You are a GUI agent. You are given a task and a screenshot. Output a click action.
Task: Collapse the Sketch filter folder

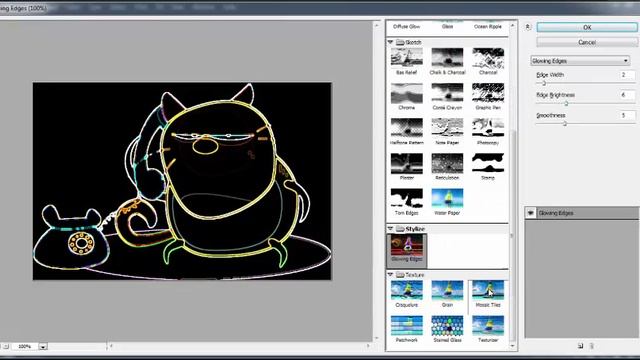point(390,42)
